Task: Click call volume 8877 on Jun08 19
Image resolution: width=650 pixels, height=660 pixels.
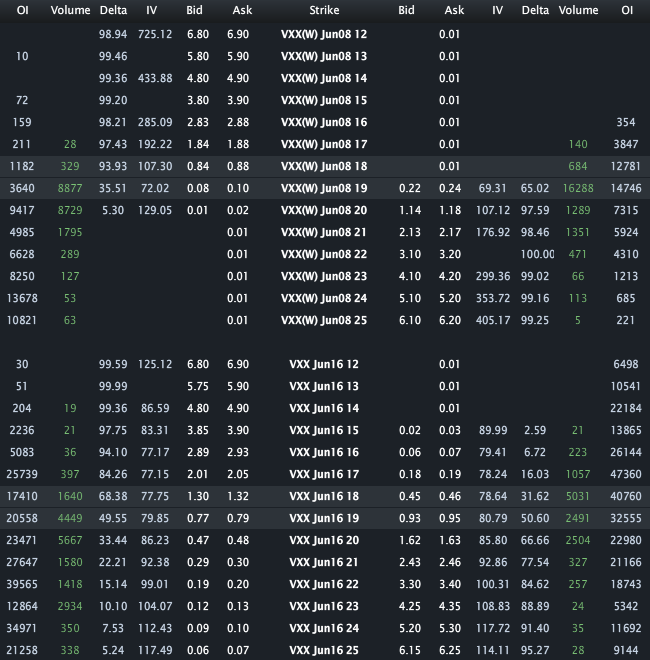Action: click(x=70, y=188)
